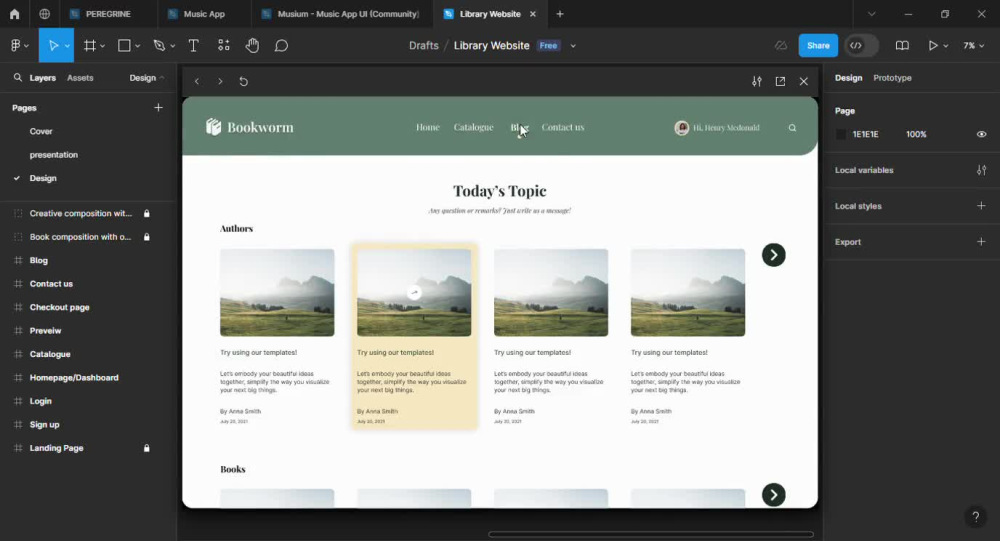Click the search icon in Layers panel

pos(17,77)
